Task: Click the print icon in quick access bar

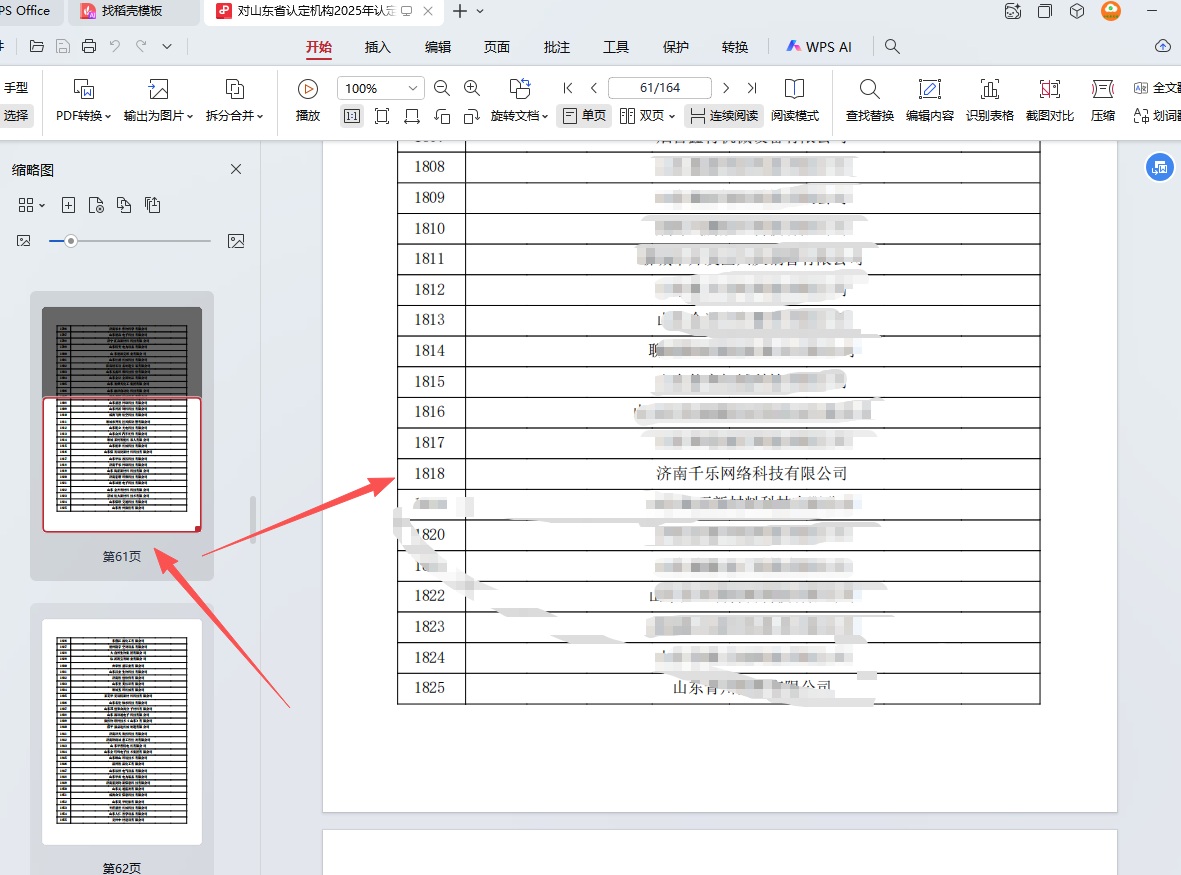Action: pyautogui.click(x=89, y=46)
